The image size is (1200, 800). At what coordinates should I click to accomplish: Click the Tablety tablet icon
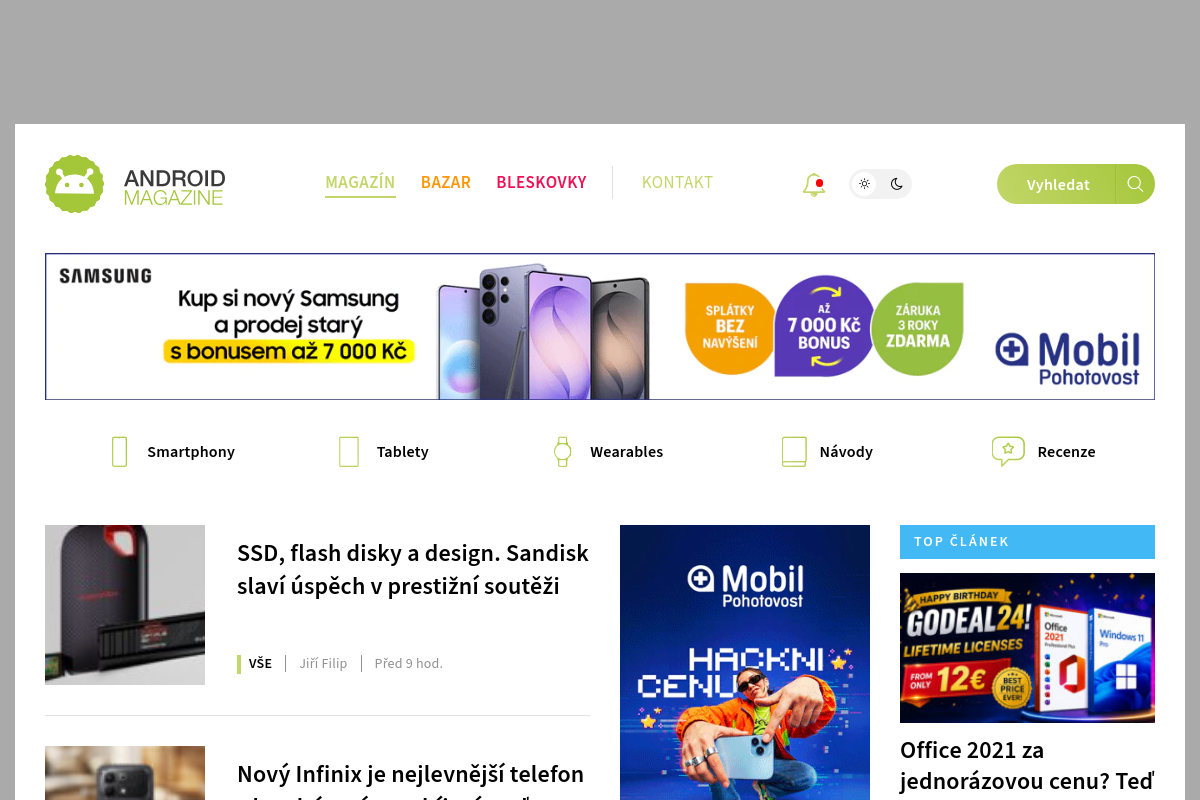point(348,452)
